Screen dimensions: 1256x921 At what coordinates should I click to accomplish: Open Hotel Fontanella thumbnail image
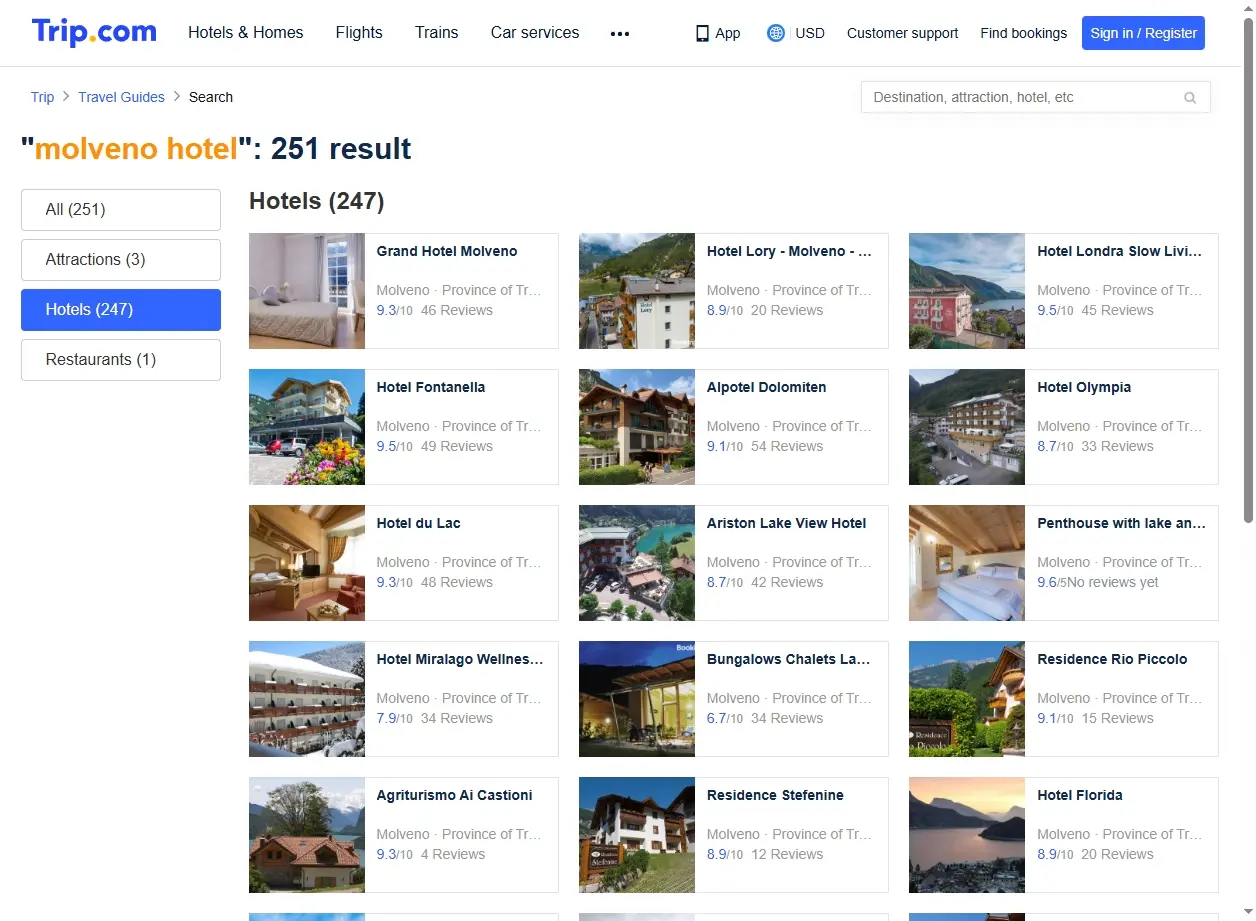coord(307,427)
